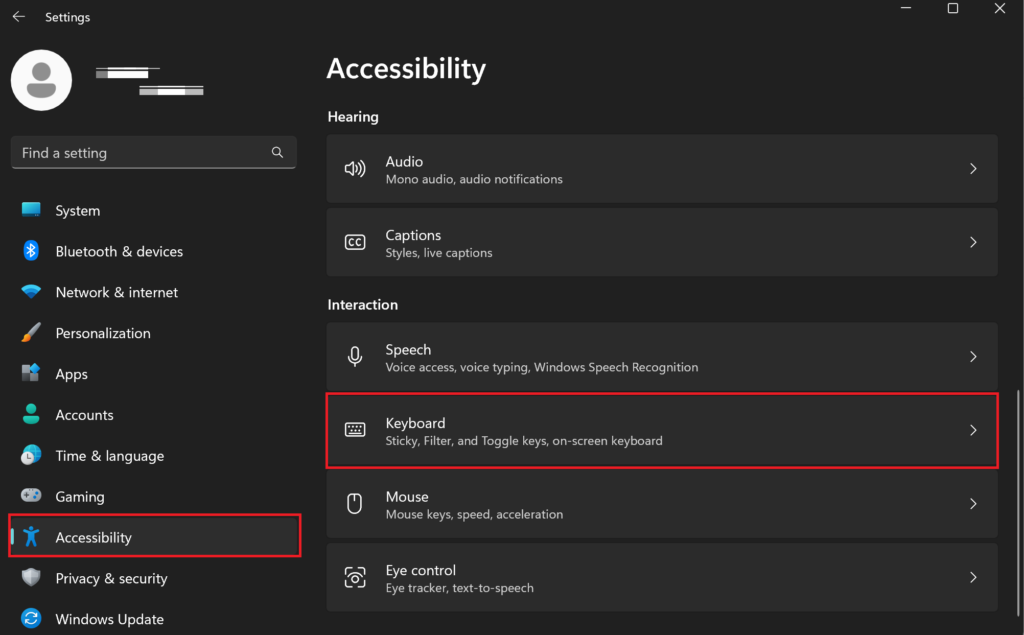This screenshot has width=1024, height=635.
Task: Expand the Mouse settings row chevron
Action: (973, 504)
